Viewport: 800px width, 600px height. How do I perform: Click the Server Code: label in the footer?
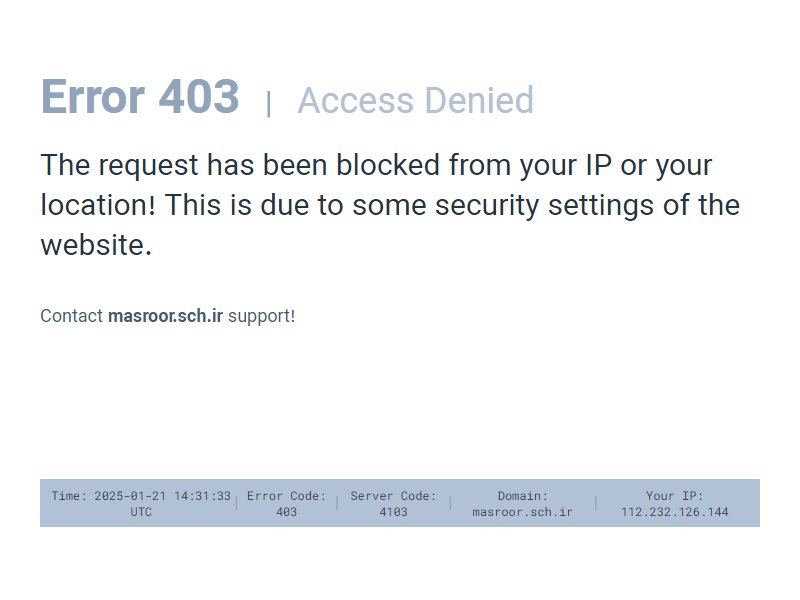tap(393, 495)
